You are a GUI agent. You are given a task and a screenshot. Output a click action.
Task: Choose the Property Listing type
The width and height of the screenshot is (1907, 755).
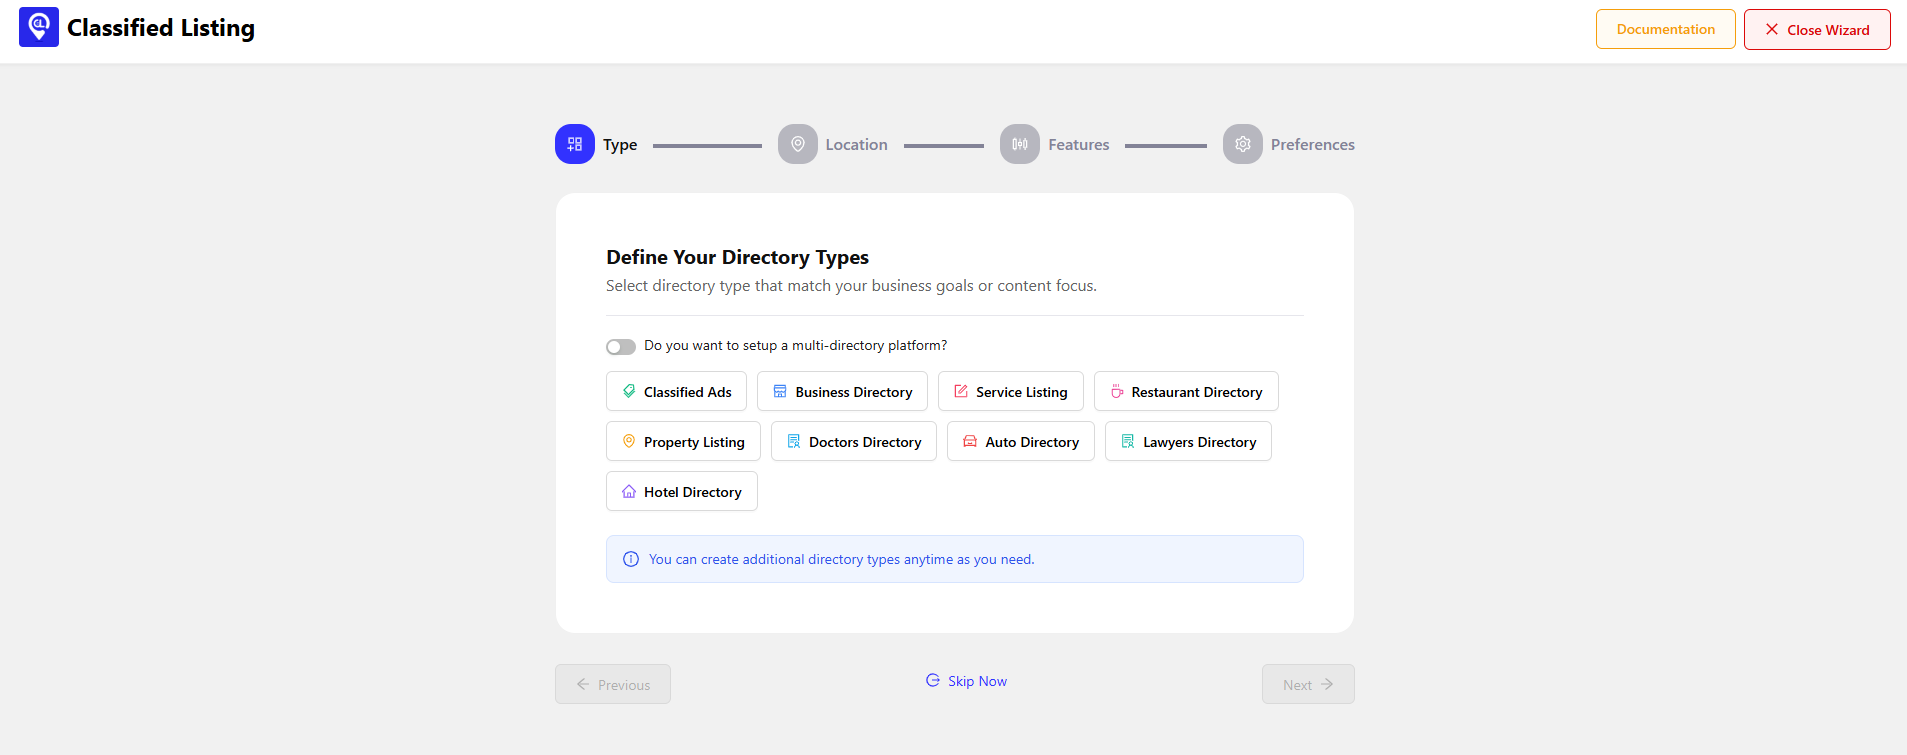(683, 441)
